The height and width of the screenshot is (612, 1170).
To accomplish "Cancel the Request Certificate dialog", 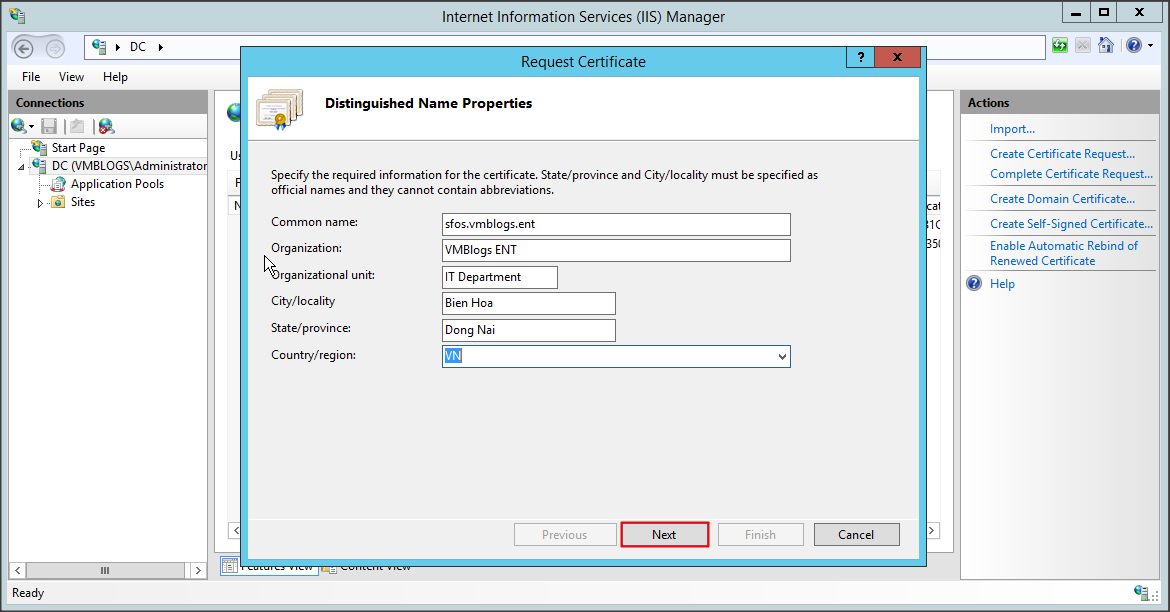I will (x=856, y=535).
